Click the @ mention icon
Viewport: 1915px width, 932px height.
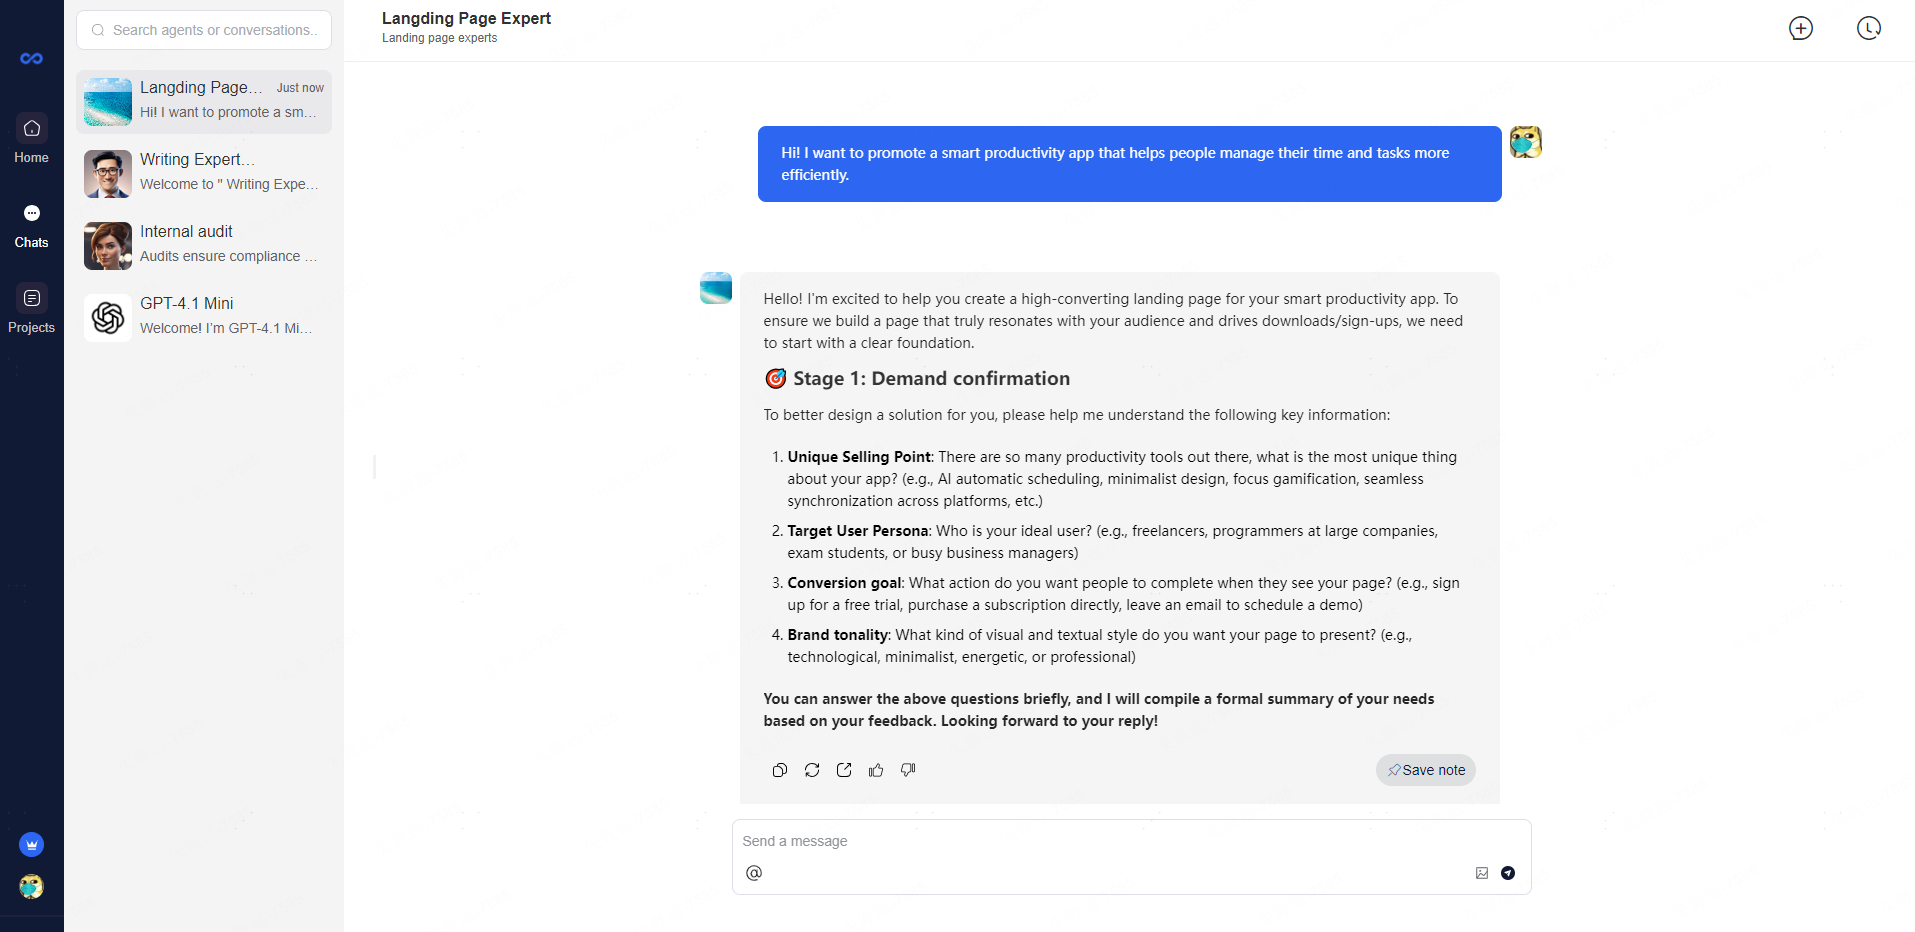[x=754, y=873]
